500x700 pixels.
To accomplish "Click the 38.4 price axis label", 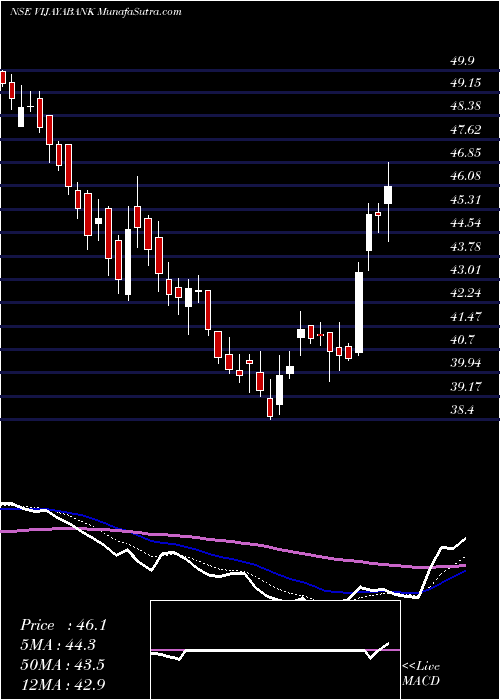I will (463, 410).
